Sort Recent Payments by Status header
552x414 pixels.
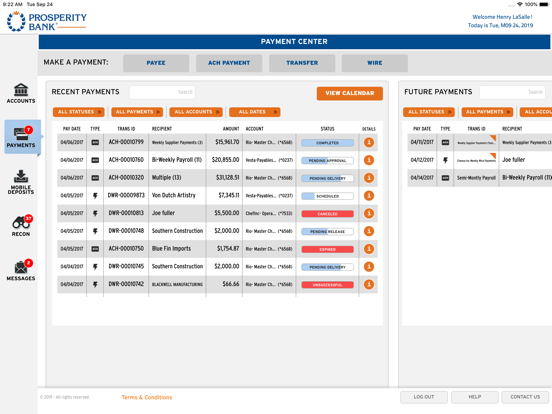tap(327, 129)
